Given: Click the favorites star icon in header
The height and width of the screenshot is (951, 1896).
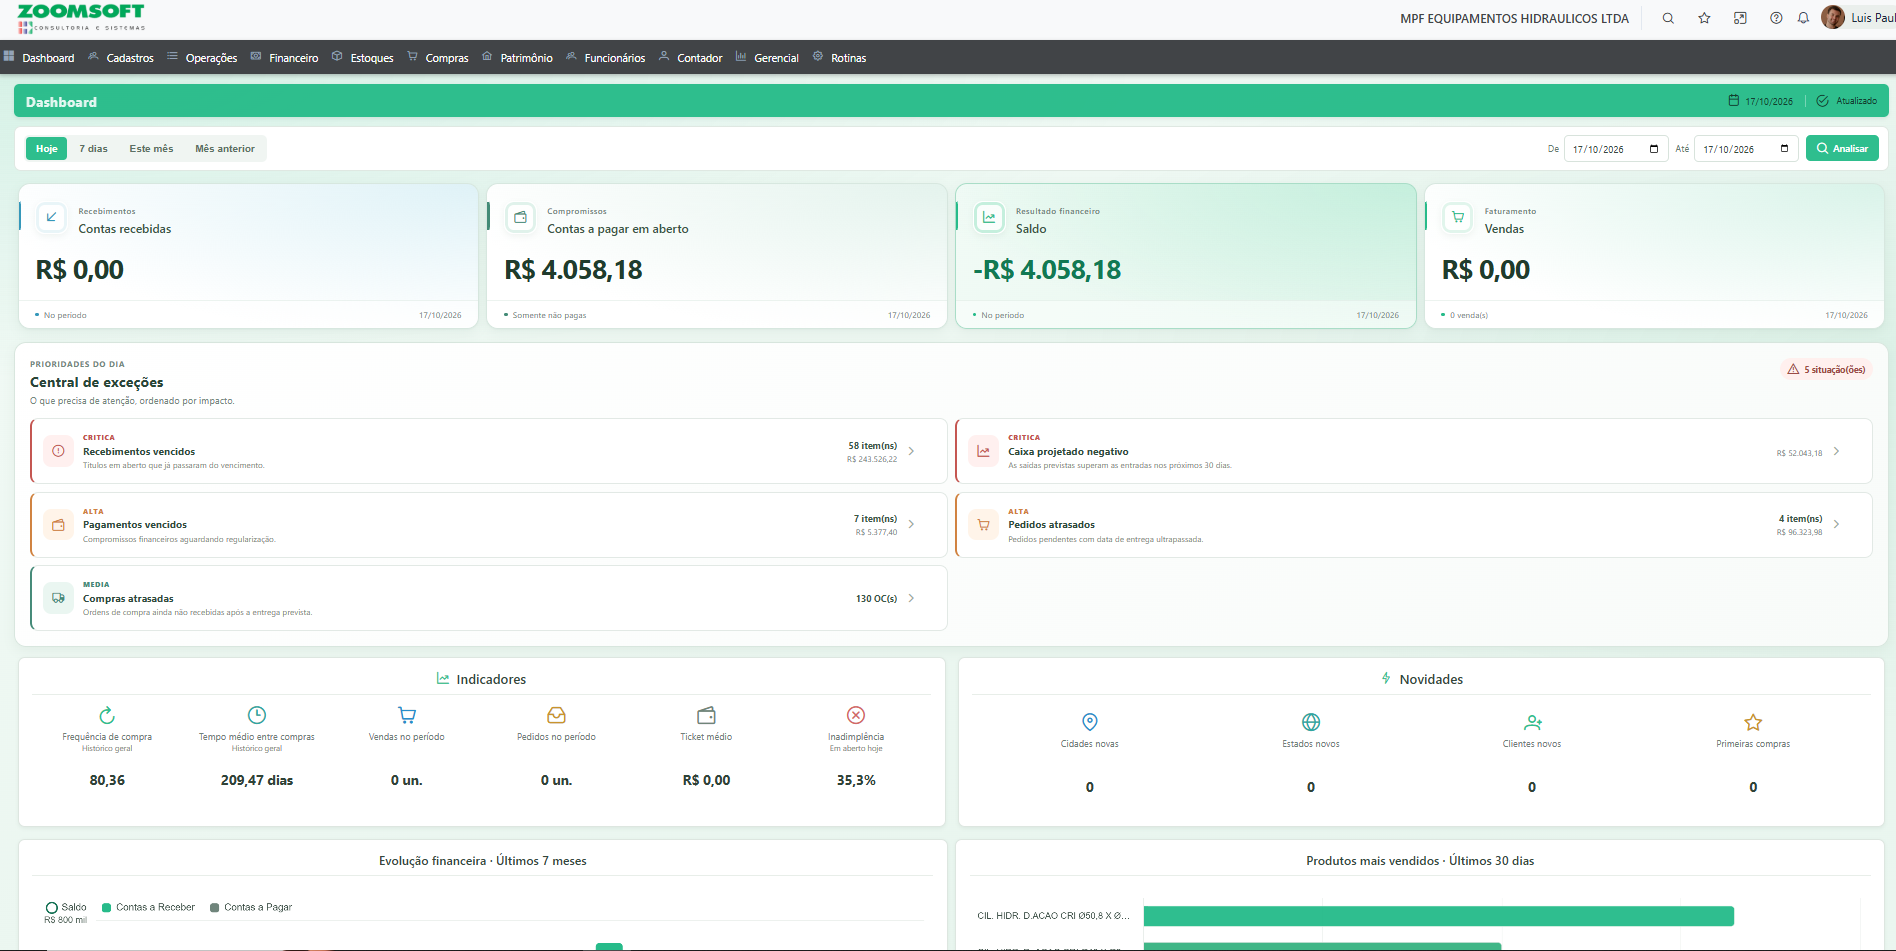Looking at the screenshot, I should pos(1704,18).
